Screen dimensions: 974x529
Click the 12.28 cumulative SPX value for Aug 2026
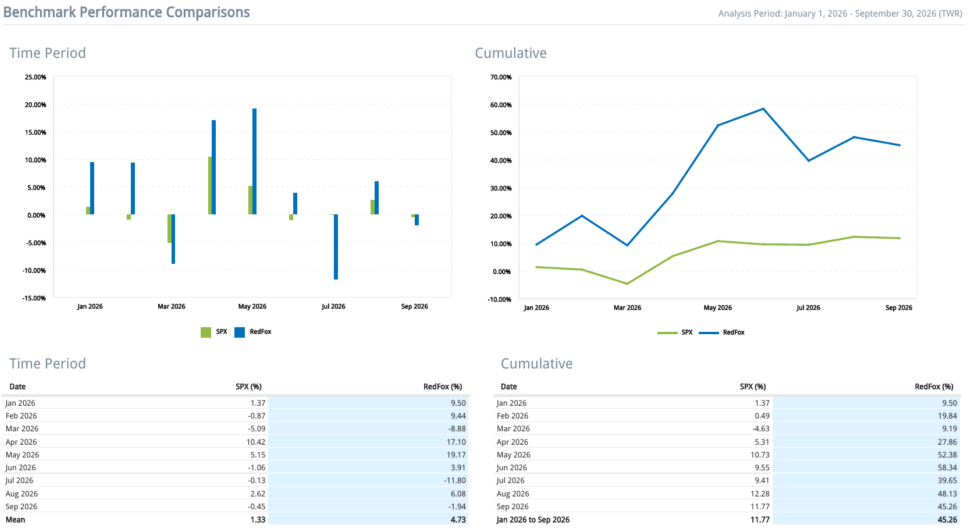760,494
